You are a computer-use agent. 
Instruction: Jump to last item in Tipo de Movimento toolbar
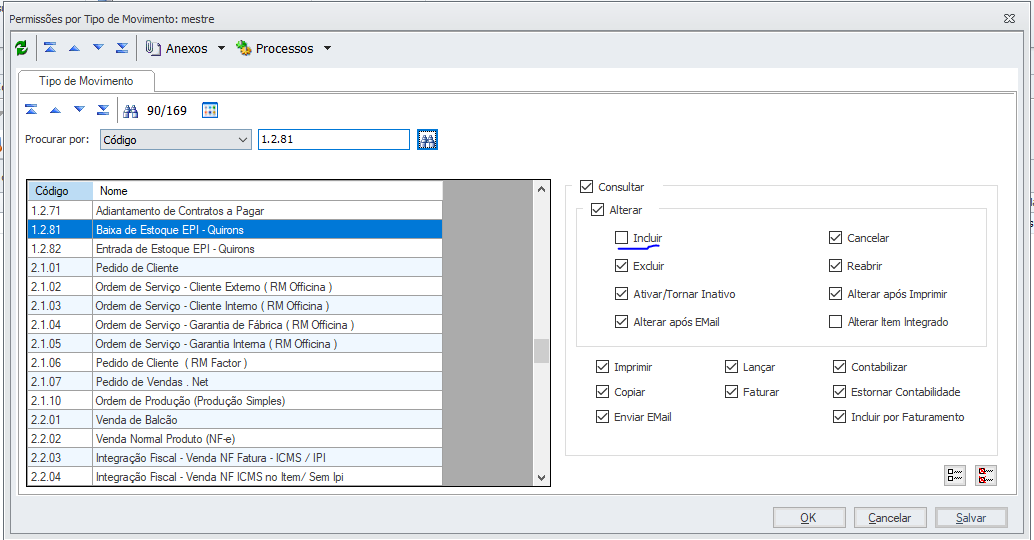point(103,110)
